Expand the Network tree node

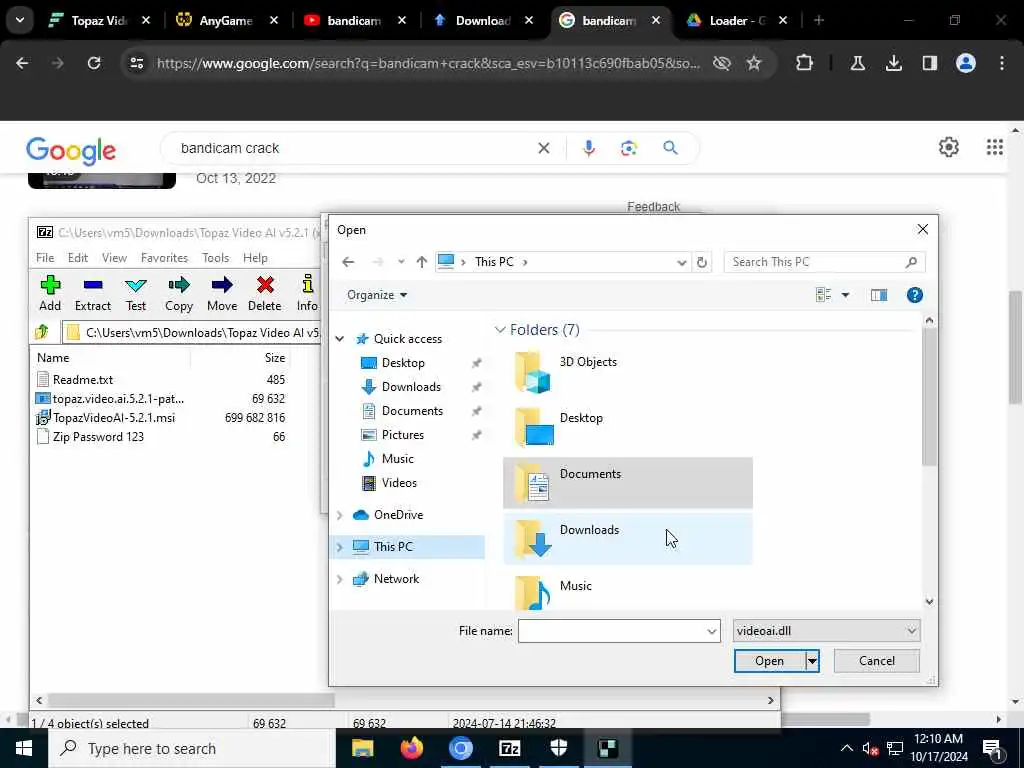[x=340, y=579]
